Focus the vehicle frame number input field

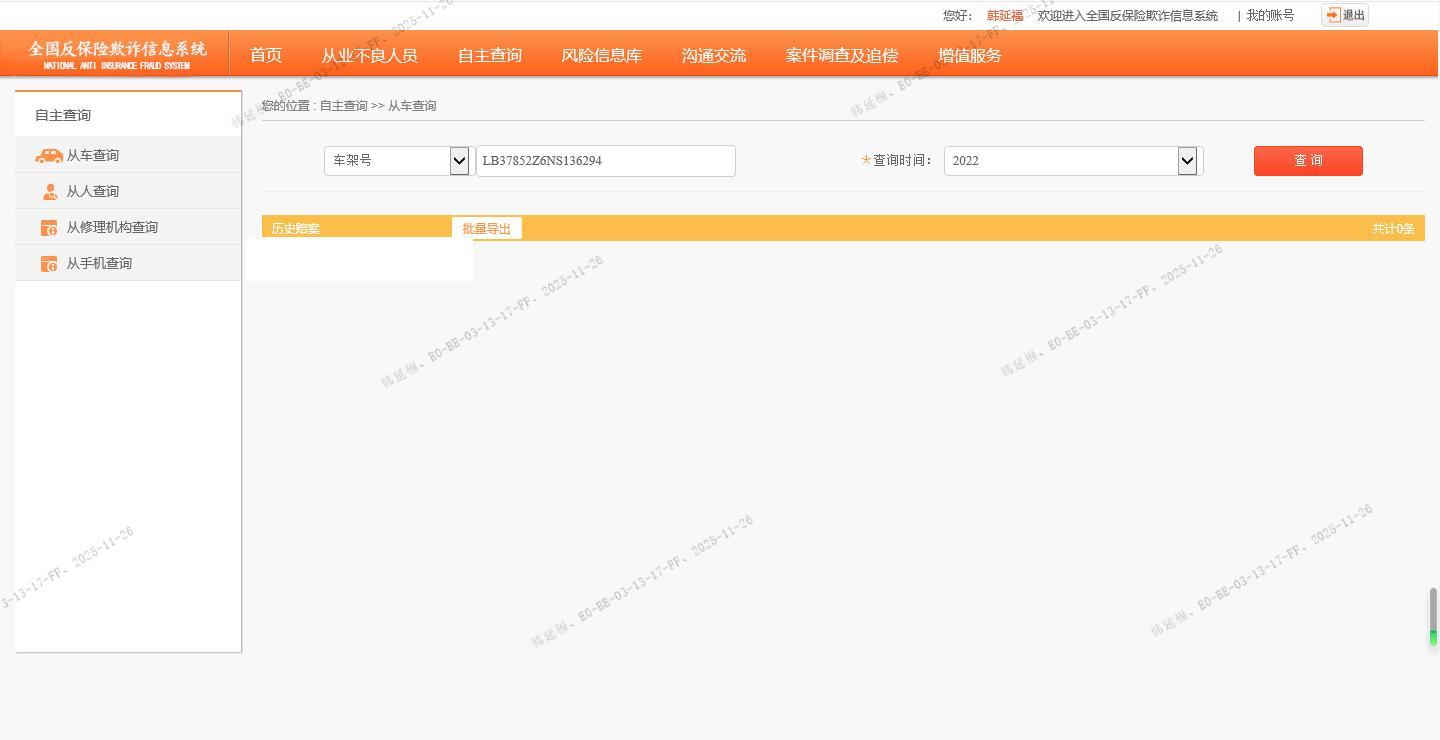(x=605, y=161)
